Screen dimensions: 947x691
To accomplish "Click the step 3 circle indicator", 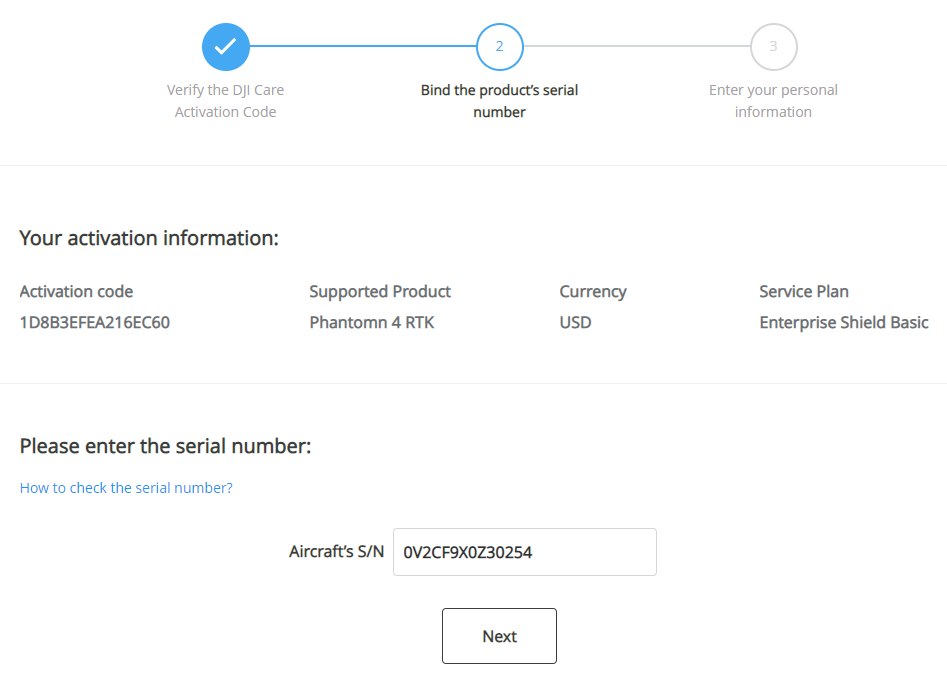I will 773,47.
